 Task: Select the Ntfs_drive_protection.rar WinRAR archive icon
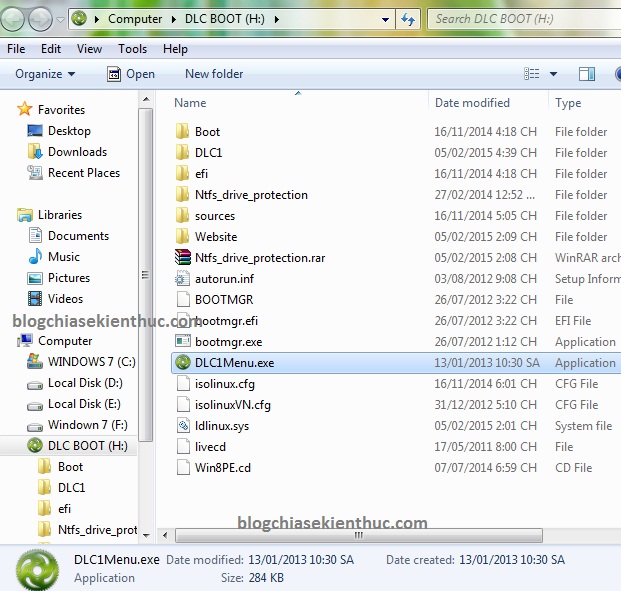click(183, 257)
